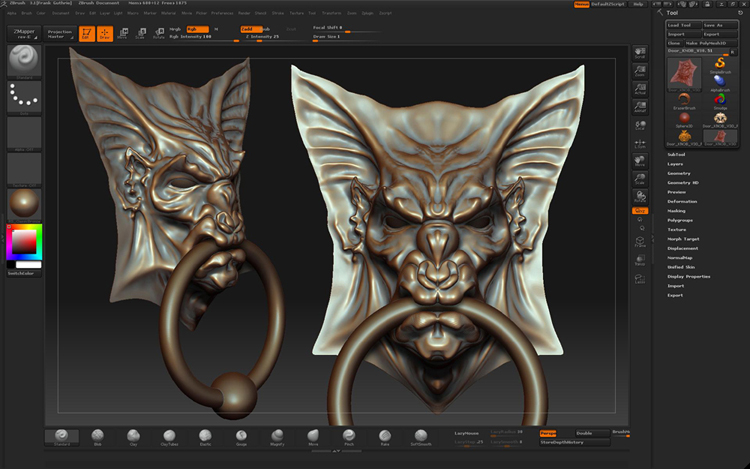Open the Dots stroke type selector
750x469 pixels.
[x=24, y=97]
